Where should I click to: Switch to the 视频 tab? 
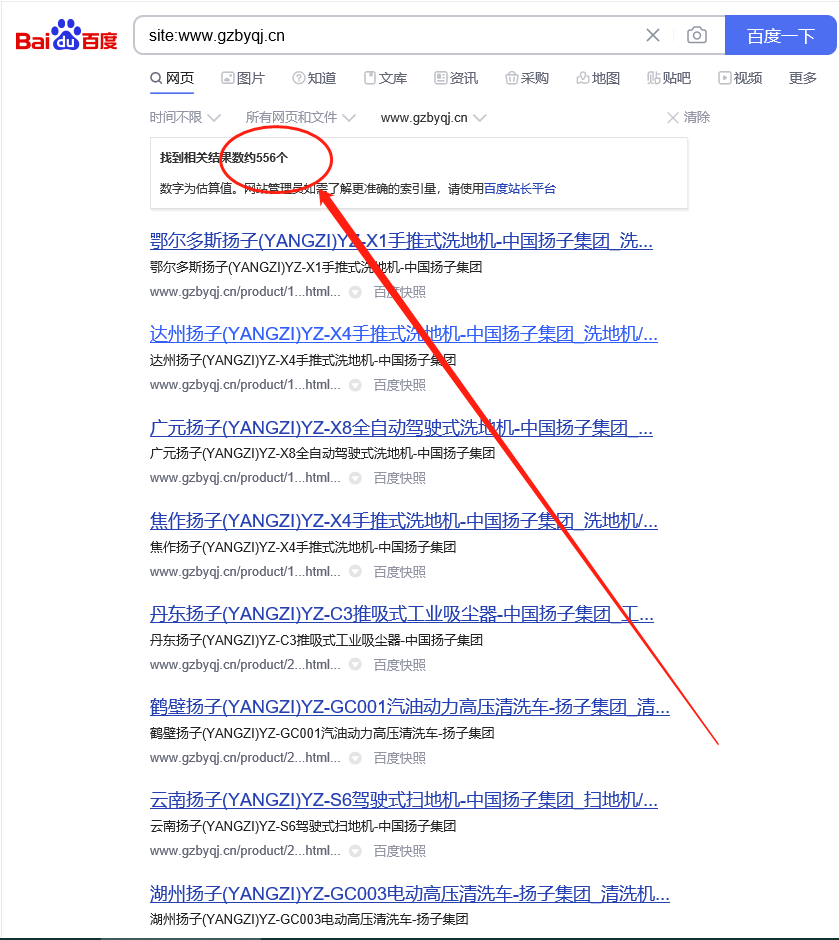(x=740, y=78)
